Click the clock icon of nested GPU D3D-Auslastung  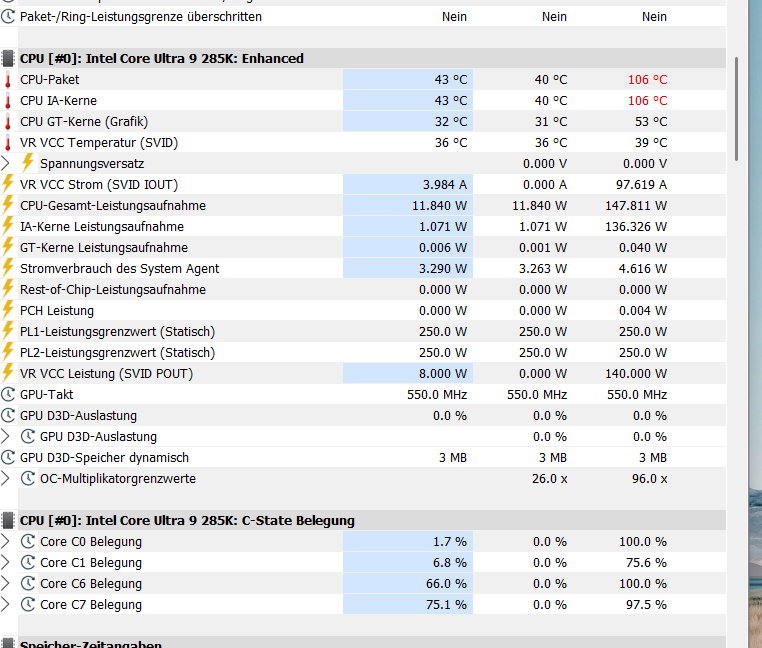pyautogui.click(x=28, y=437)
